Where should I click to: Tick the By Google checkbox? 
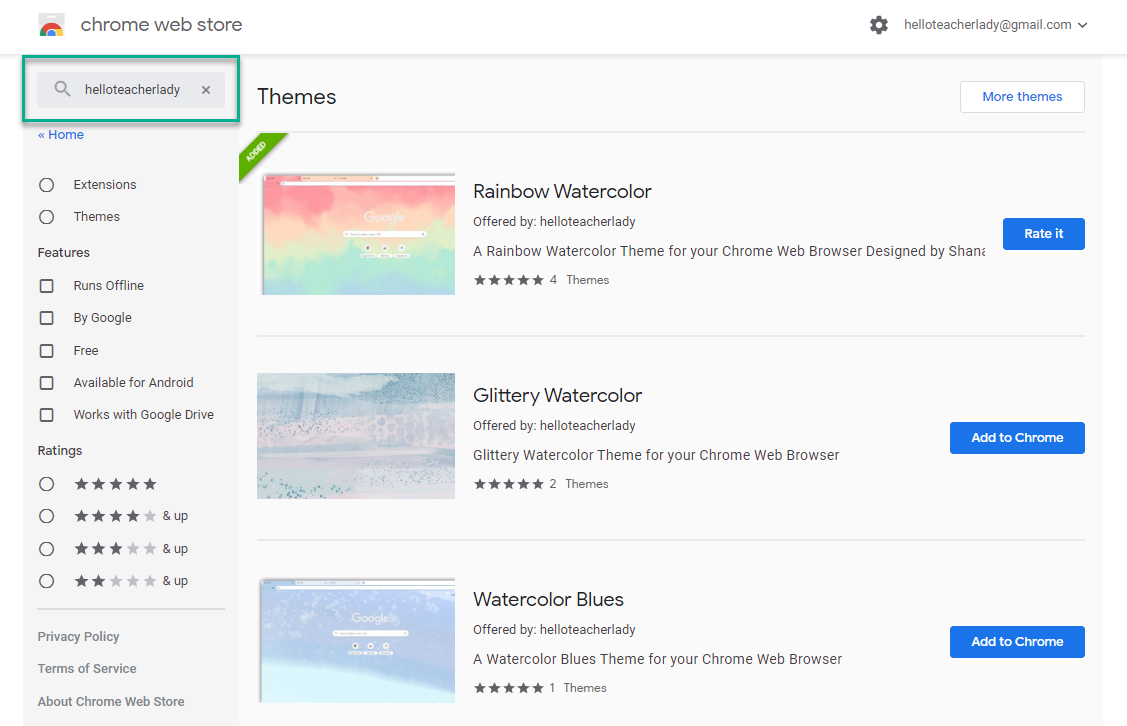[47, 318]
